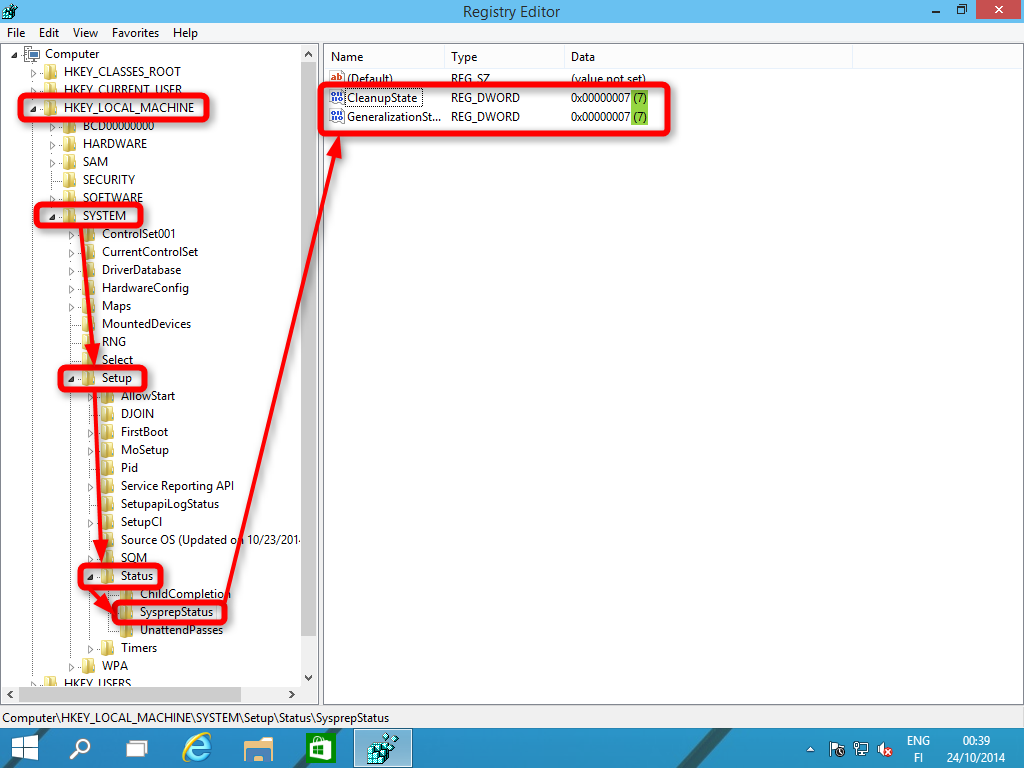
Task: Select the SetupapiLogStatus key
Action: tap(170, 504)
